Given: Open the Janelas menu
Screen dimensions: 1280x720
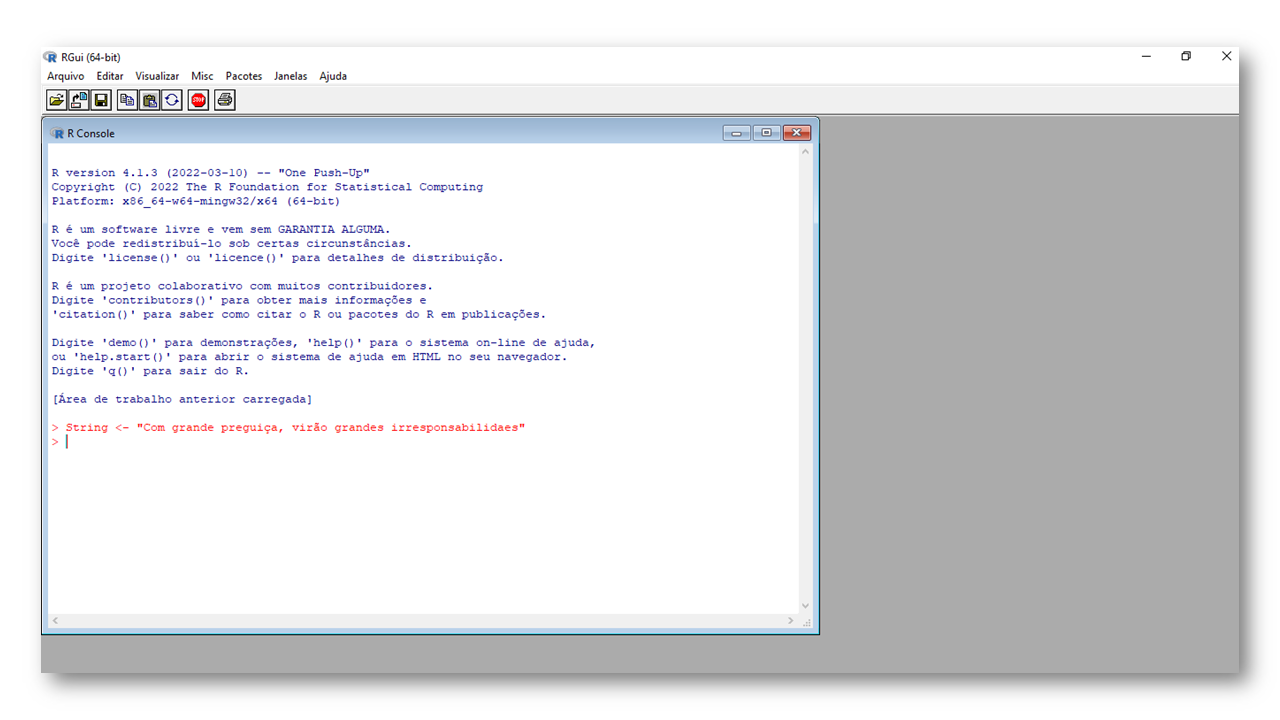Looking at the screenshot, I should coord(291,76).
